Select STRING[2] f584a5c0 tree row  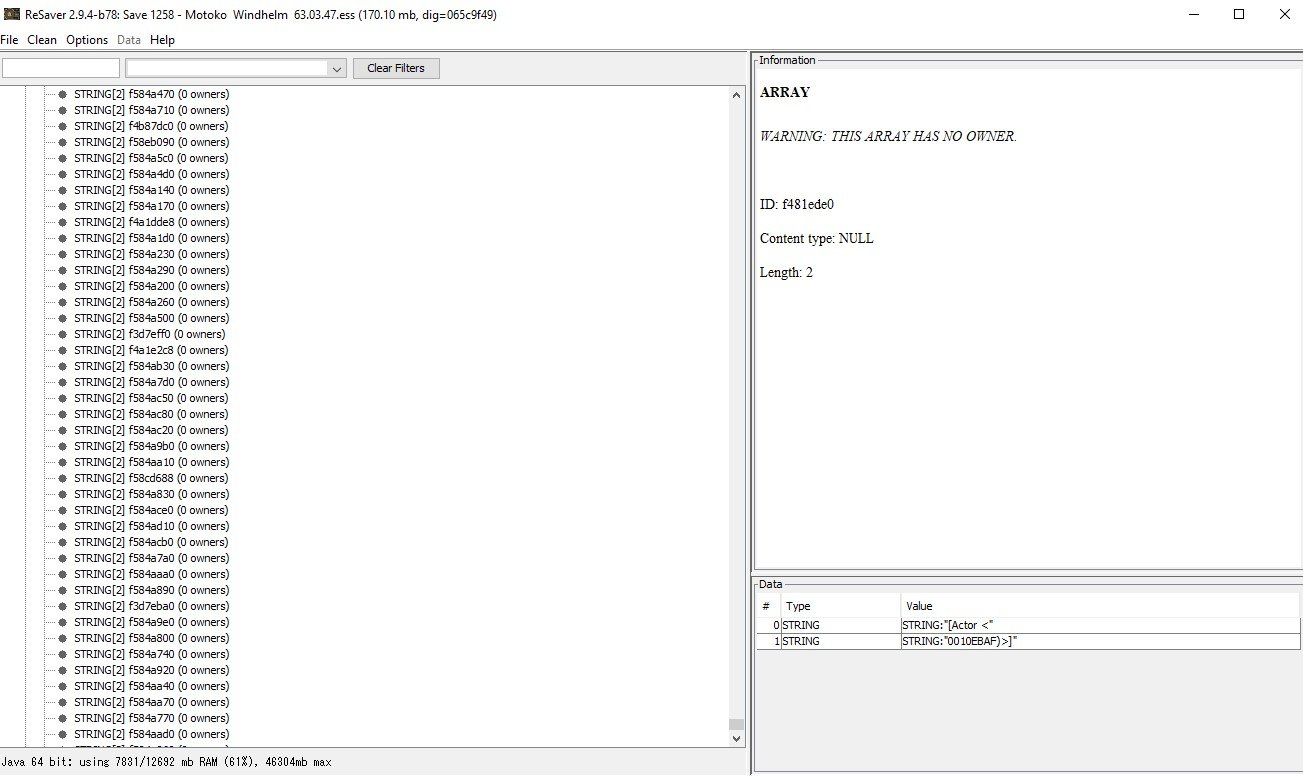[150, 158]
